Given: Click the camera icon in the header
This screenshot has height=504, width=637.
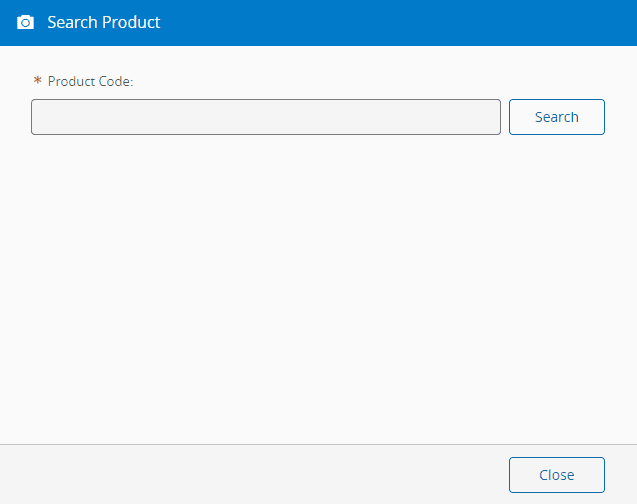Looking at the screenshot, I should pyautogui.click(x=25, y=22).
